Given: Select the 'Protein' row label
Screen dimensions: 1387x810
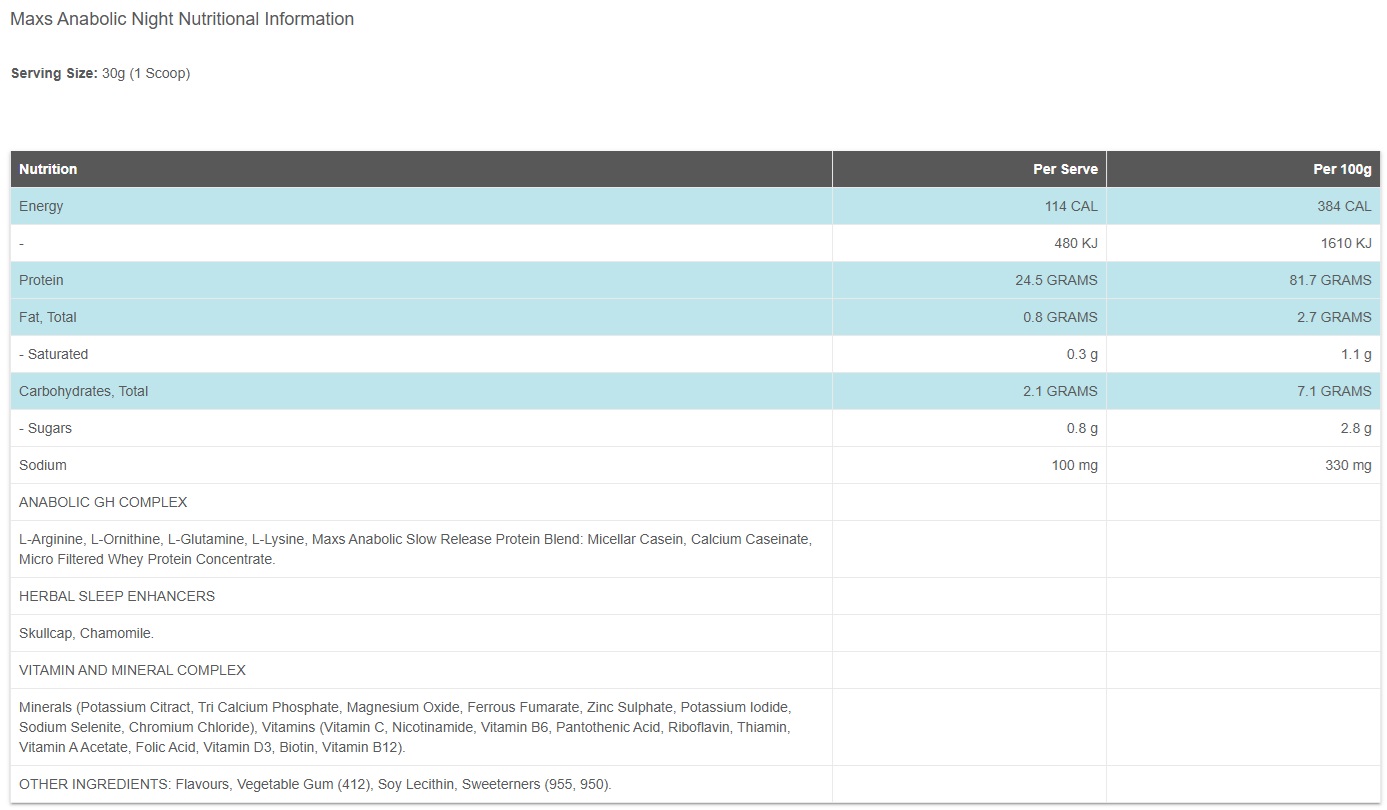Looking at the screenshot, I should pos(41,280).
